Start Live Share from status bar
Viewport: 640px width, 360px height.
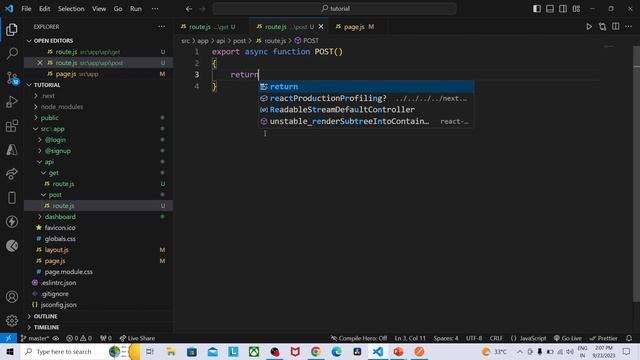pos(137,338)
